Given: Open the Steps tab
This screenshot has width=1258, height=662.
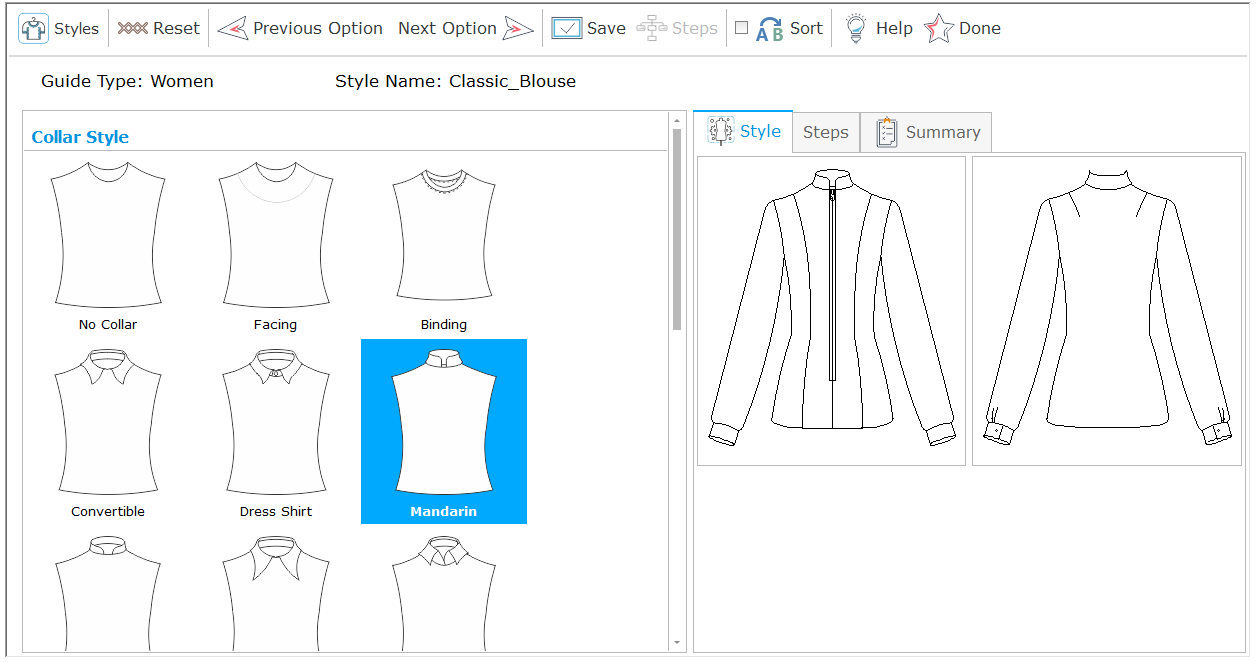Looking at the screenshot, I should tap(826, 132).
